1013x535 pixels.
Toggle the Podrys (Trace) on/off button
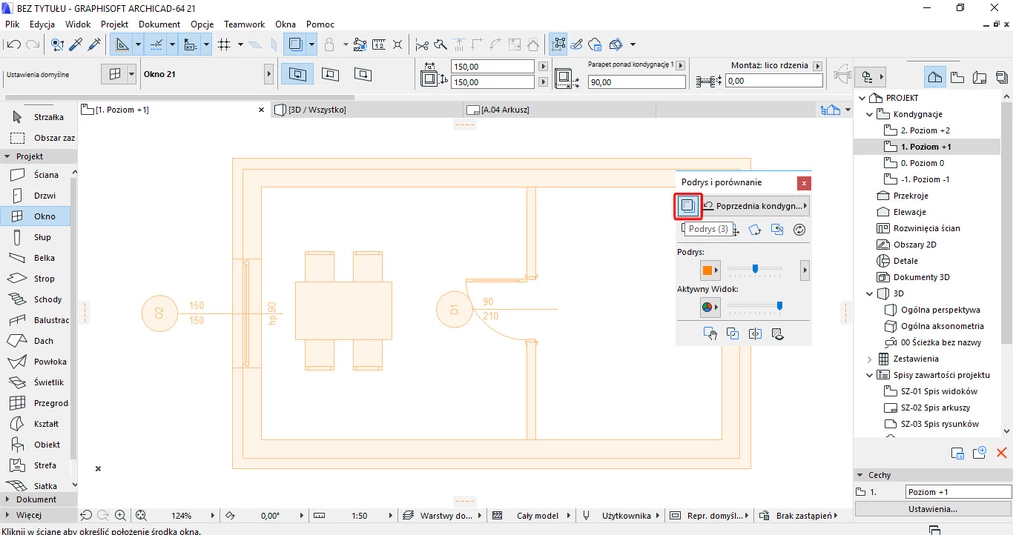pyautogui.click(x=687, y=206)
